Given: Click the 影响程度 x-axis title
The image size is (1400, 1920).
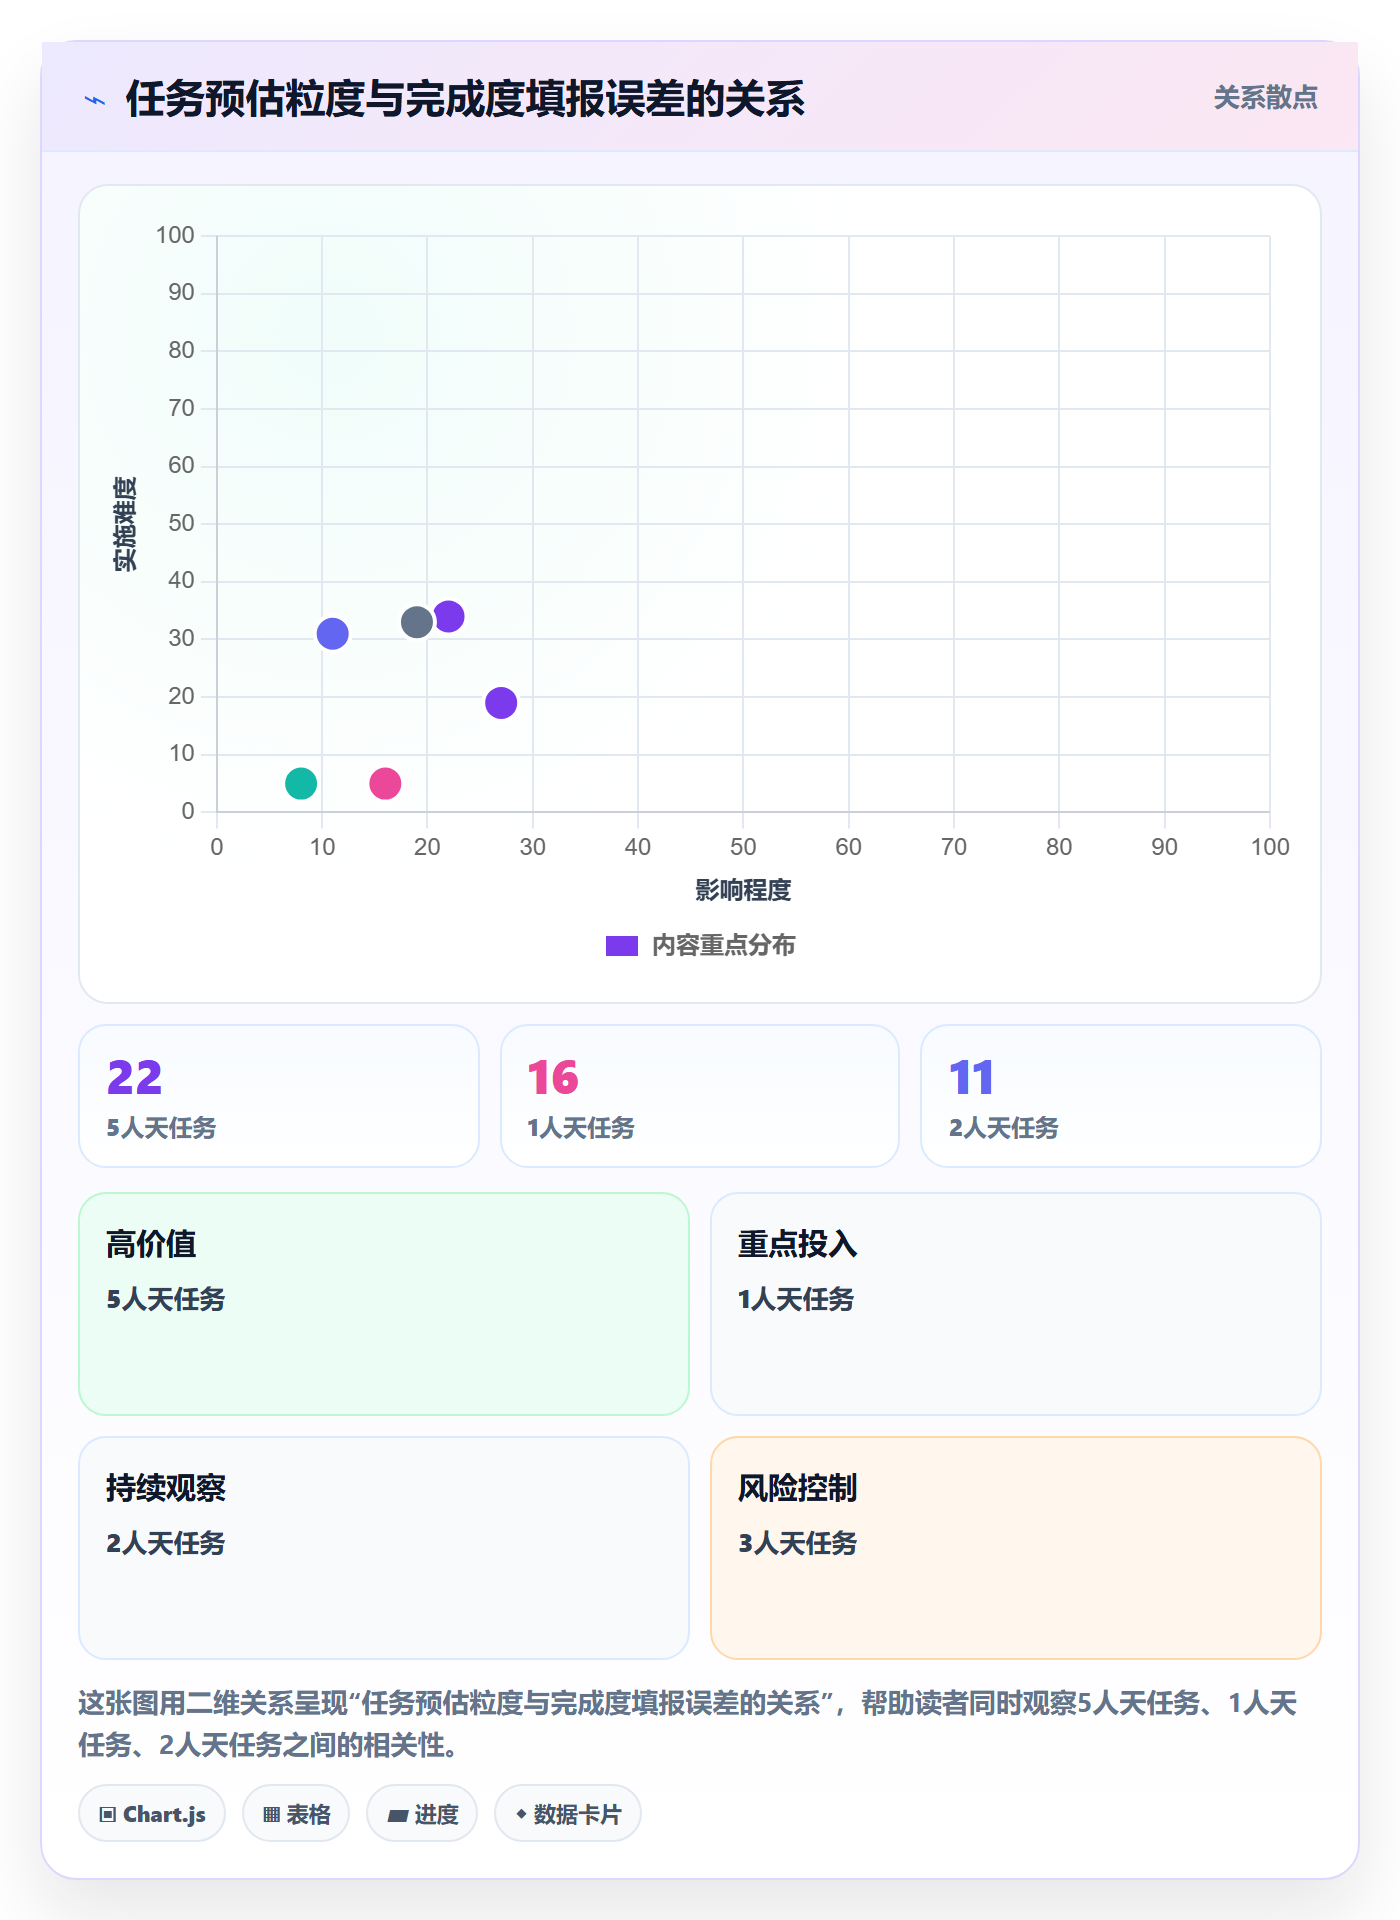Looking at the screenshot, I should [743, 890].
